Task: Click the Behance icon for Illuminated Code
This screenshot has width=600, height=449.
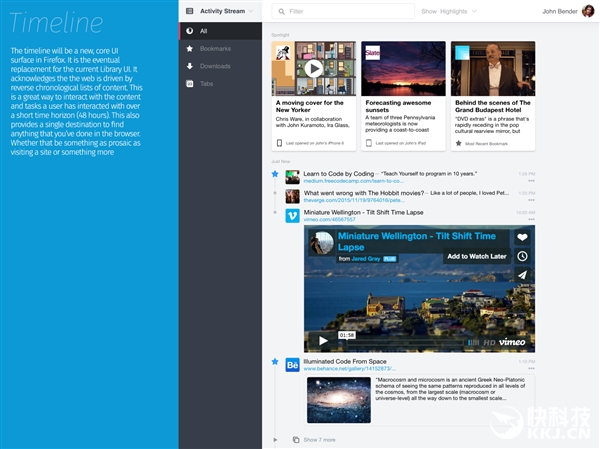Action: coord(293,364)
